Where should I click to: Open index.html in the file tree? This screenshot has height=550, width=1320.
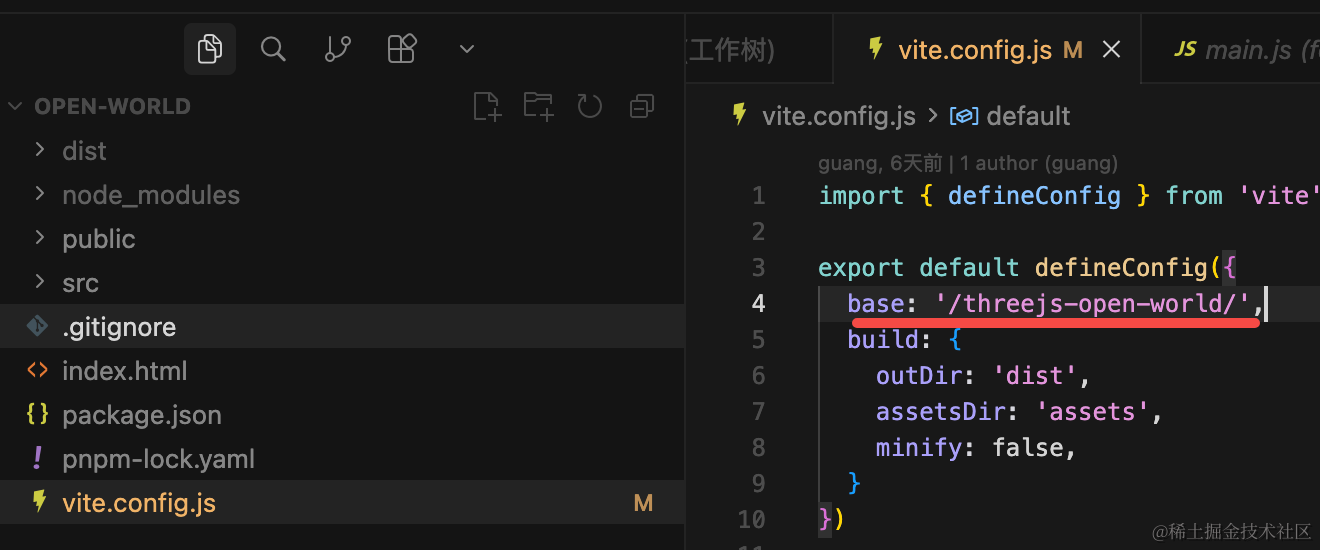tap(342, 371)
